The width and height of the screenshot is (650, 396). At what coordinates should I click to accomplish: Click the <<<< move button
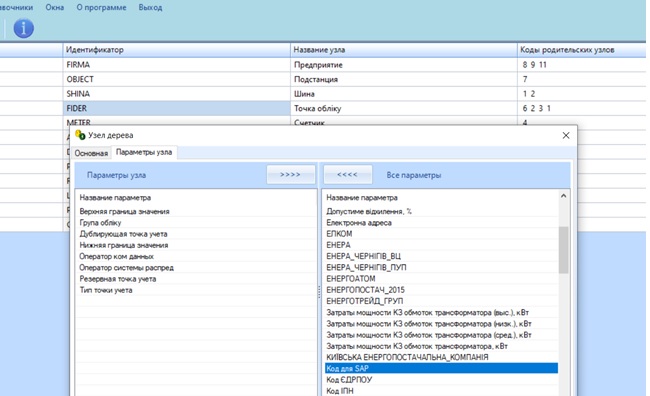click(x=347, y=175)
